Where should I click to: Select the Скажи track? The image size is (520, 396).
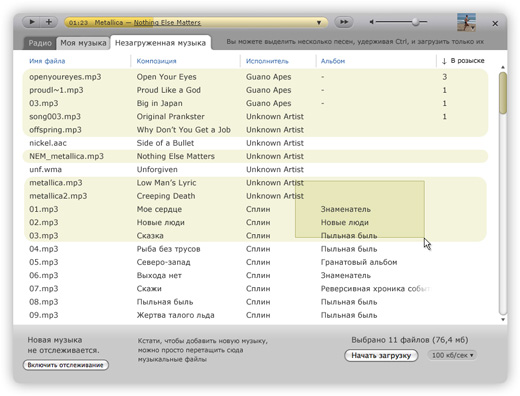(149, 289)
